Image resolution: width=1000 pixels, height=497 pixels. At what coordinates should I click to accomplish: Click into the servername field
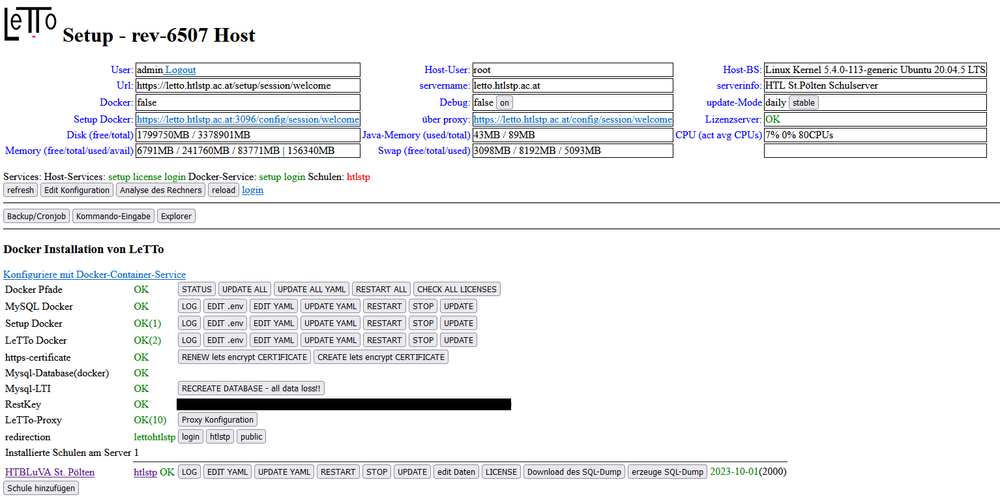(x=572, y=86)
